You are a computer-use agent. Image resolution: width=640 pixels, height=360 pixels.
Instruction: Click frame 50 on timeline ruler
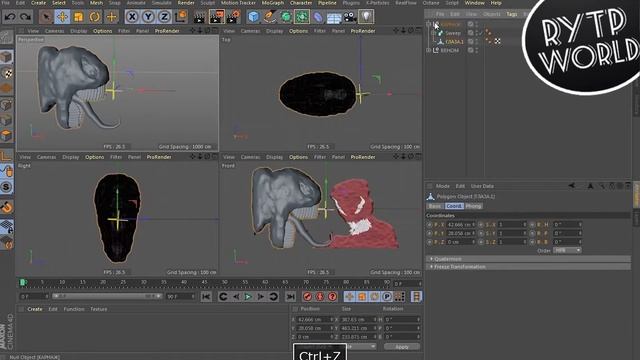[224, 282]
